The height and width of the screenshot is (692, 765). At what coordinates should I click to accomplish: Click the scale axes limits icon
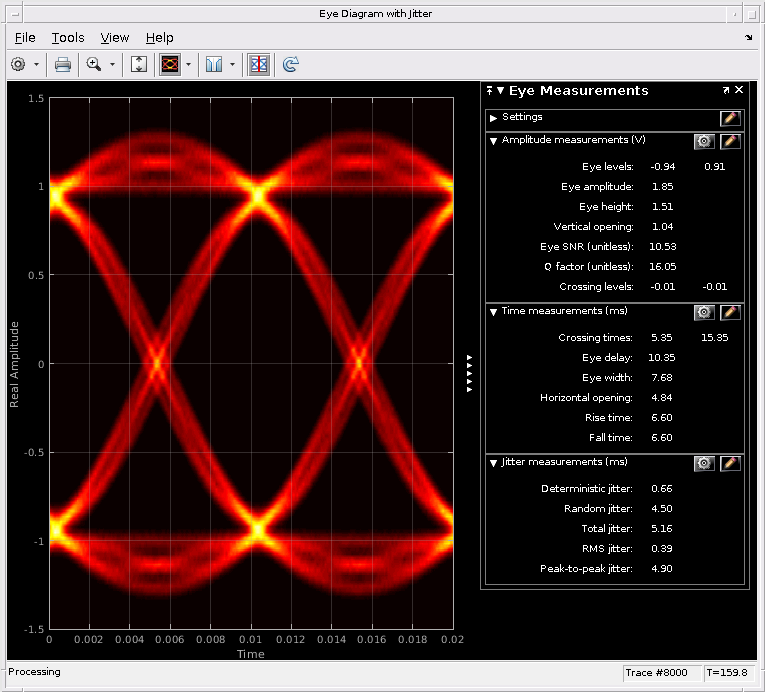click(x=139, y=64)
